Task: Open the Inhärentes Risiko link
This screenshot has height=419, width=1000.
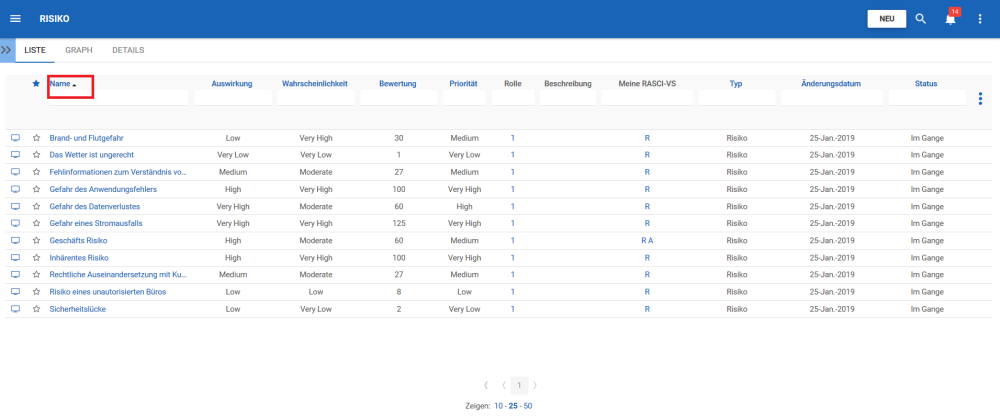Action: [79, 258]
